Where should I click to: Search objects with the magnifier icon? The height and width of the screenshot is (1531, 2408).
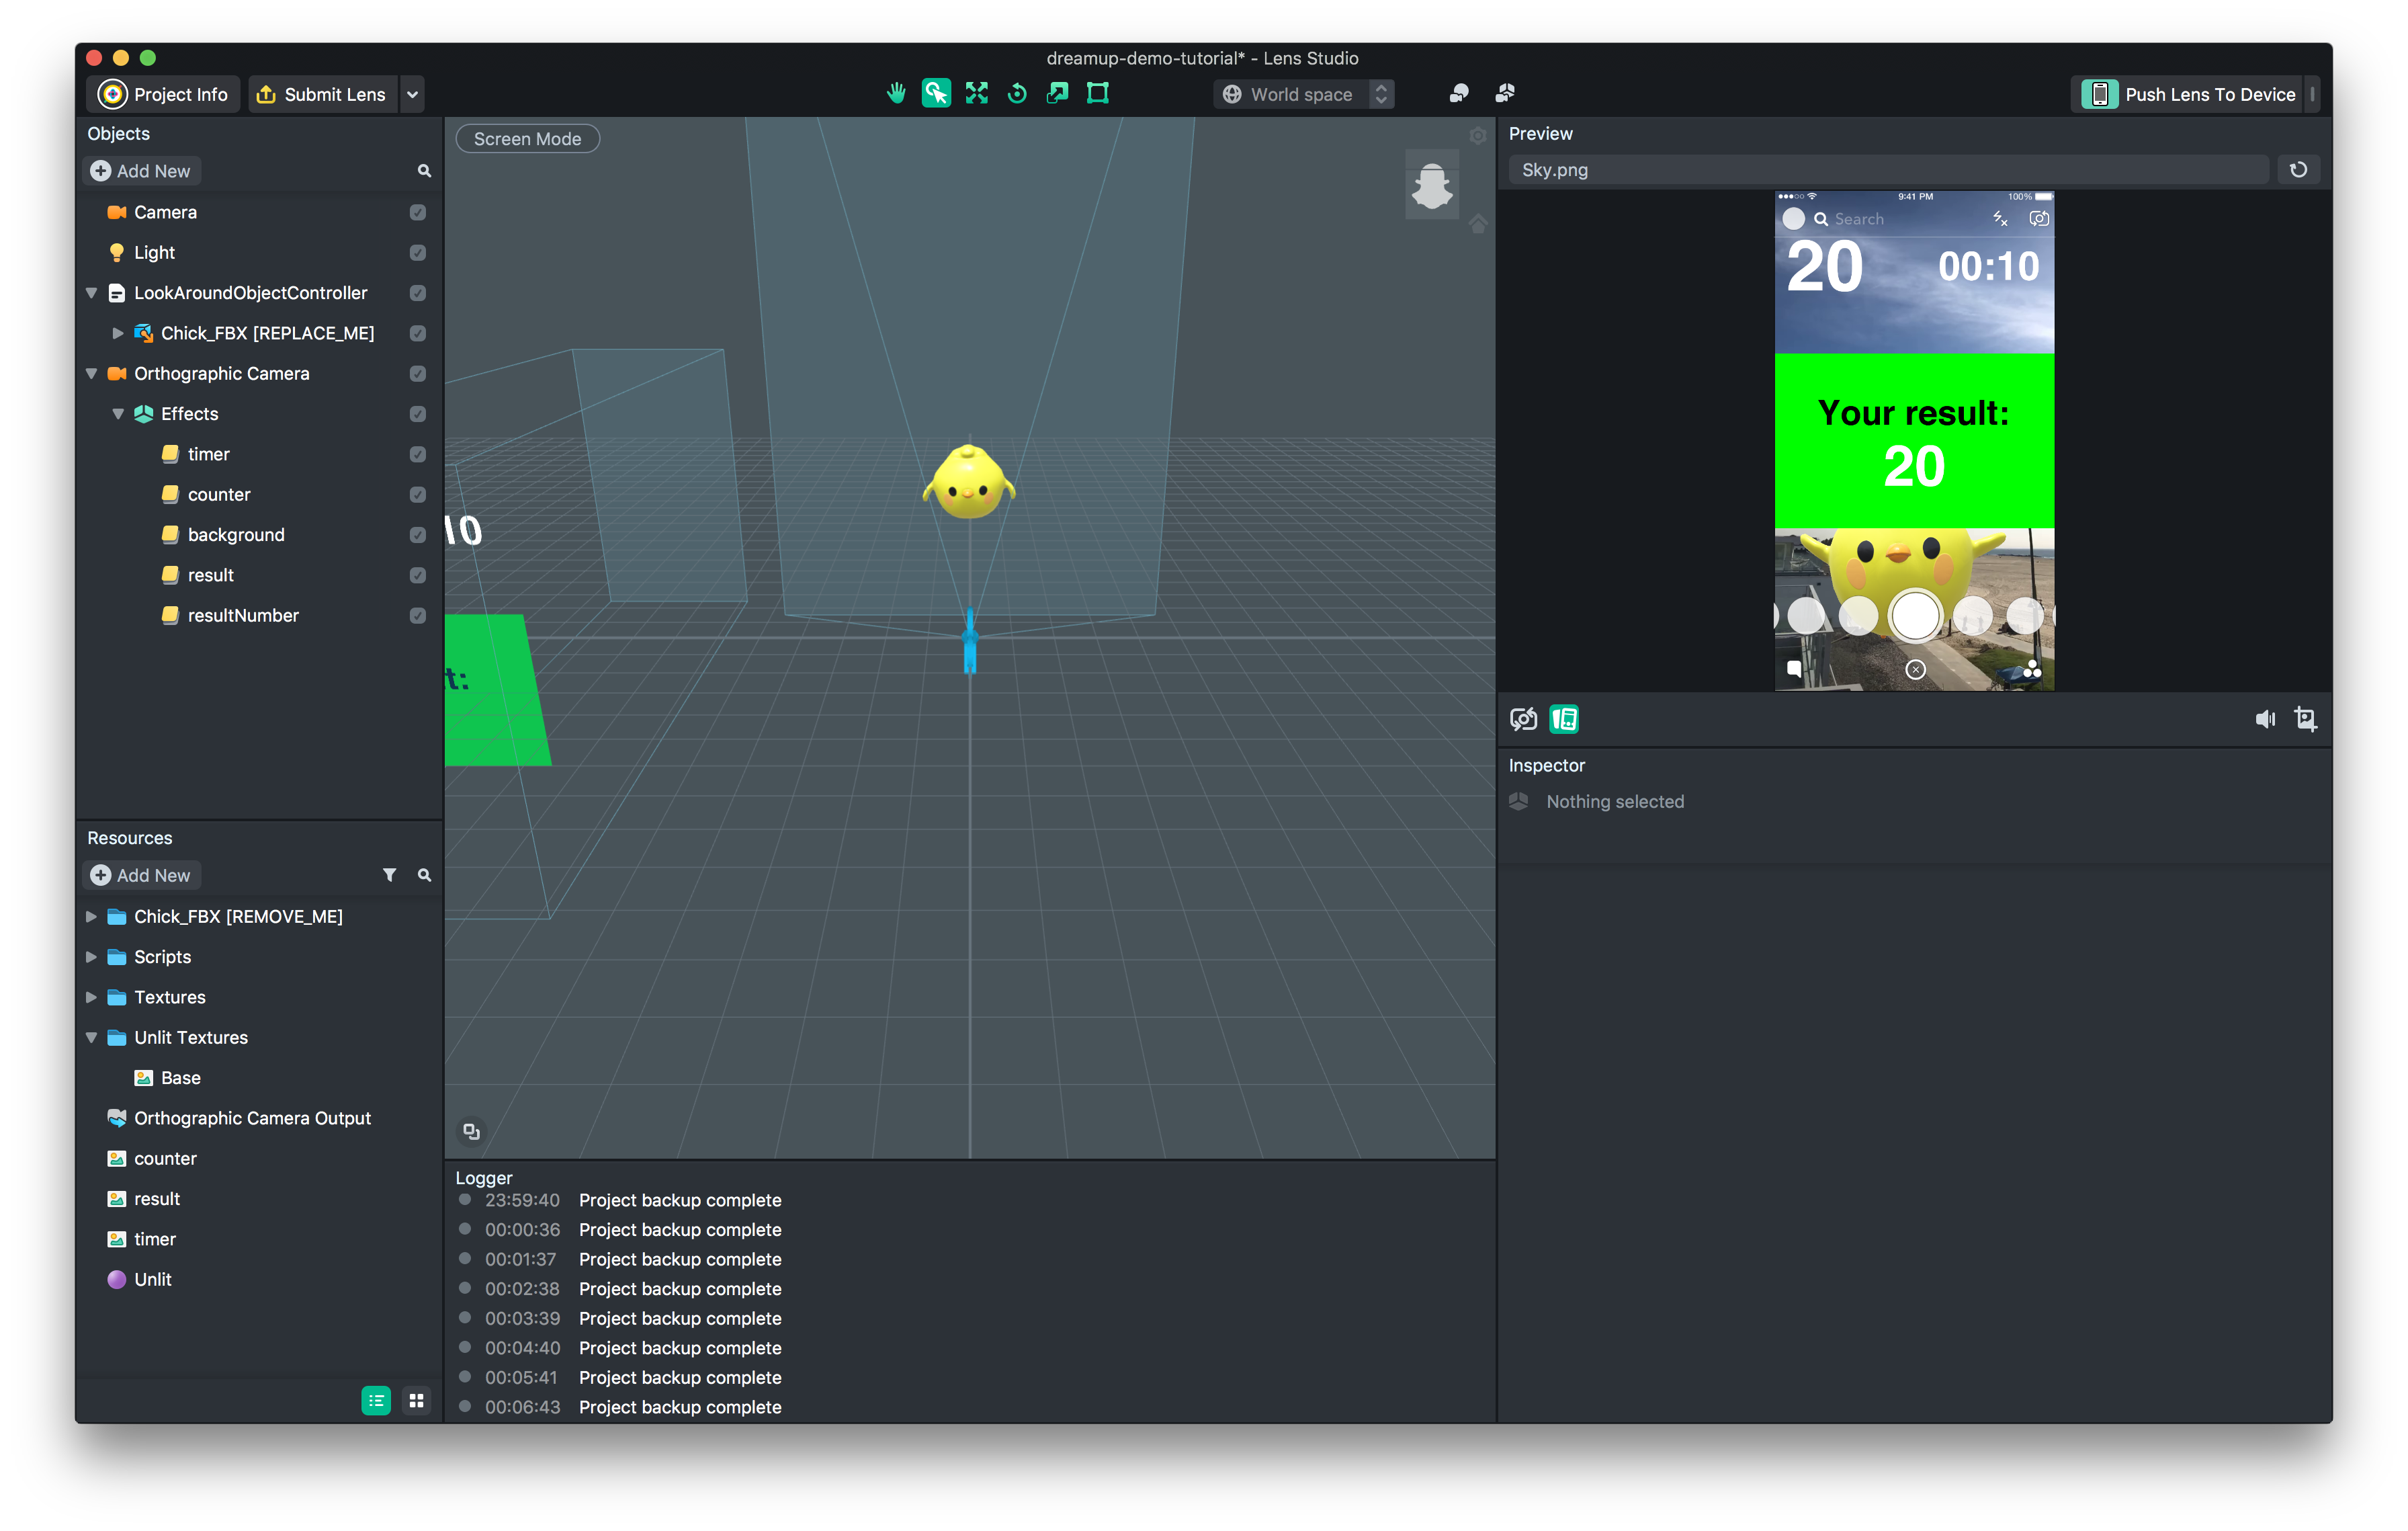coord(424,171)
